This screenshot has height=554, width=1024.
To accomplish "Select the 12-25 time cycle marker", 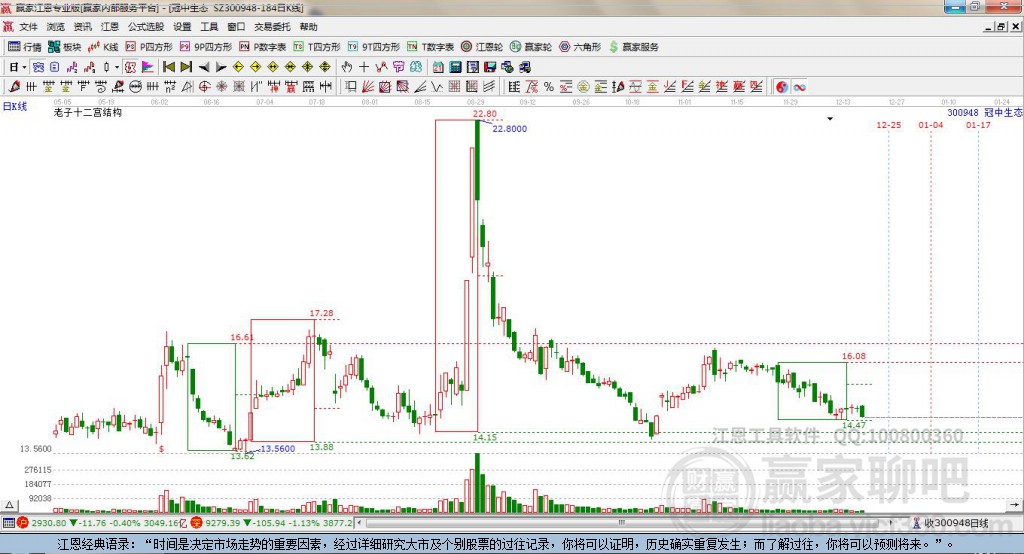I will coord(888,125).
